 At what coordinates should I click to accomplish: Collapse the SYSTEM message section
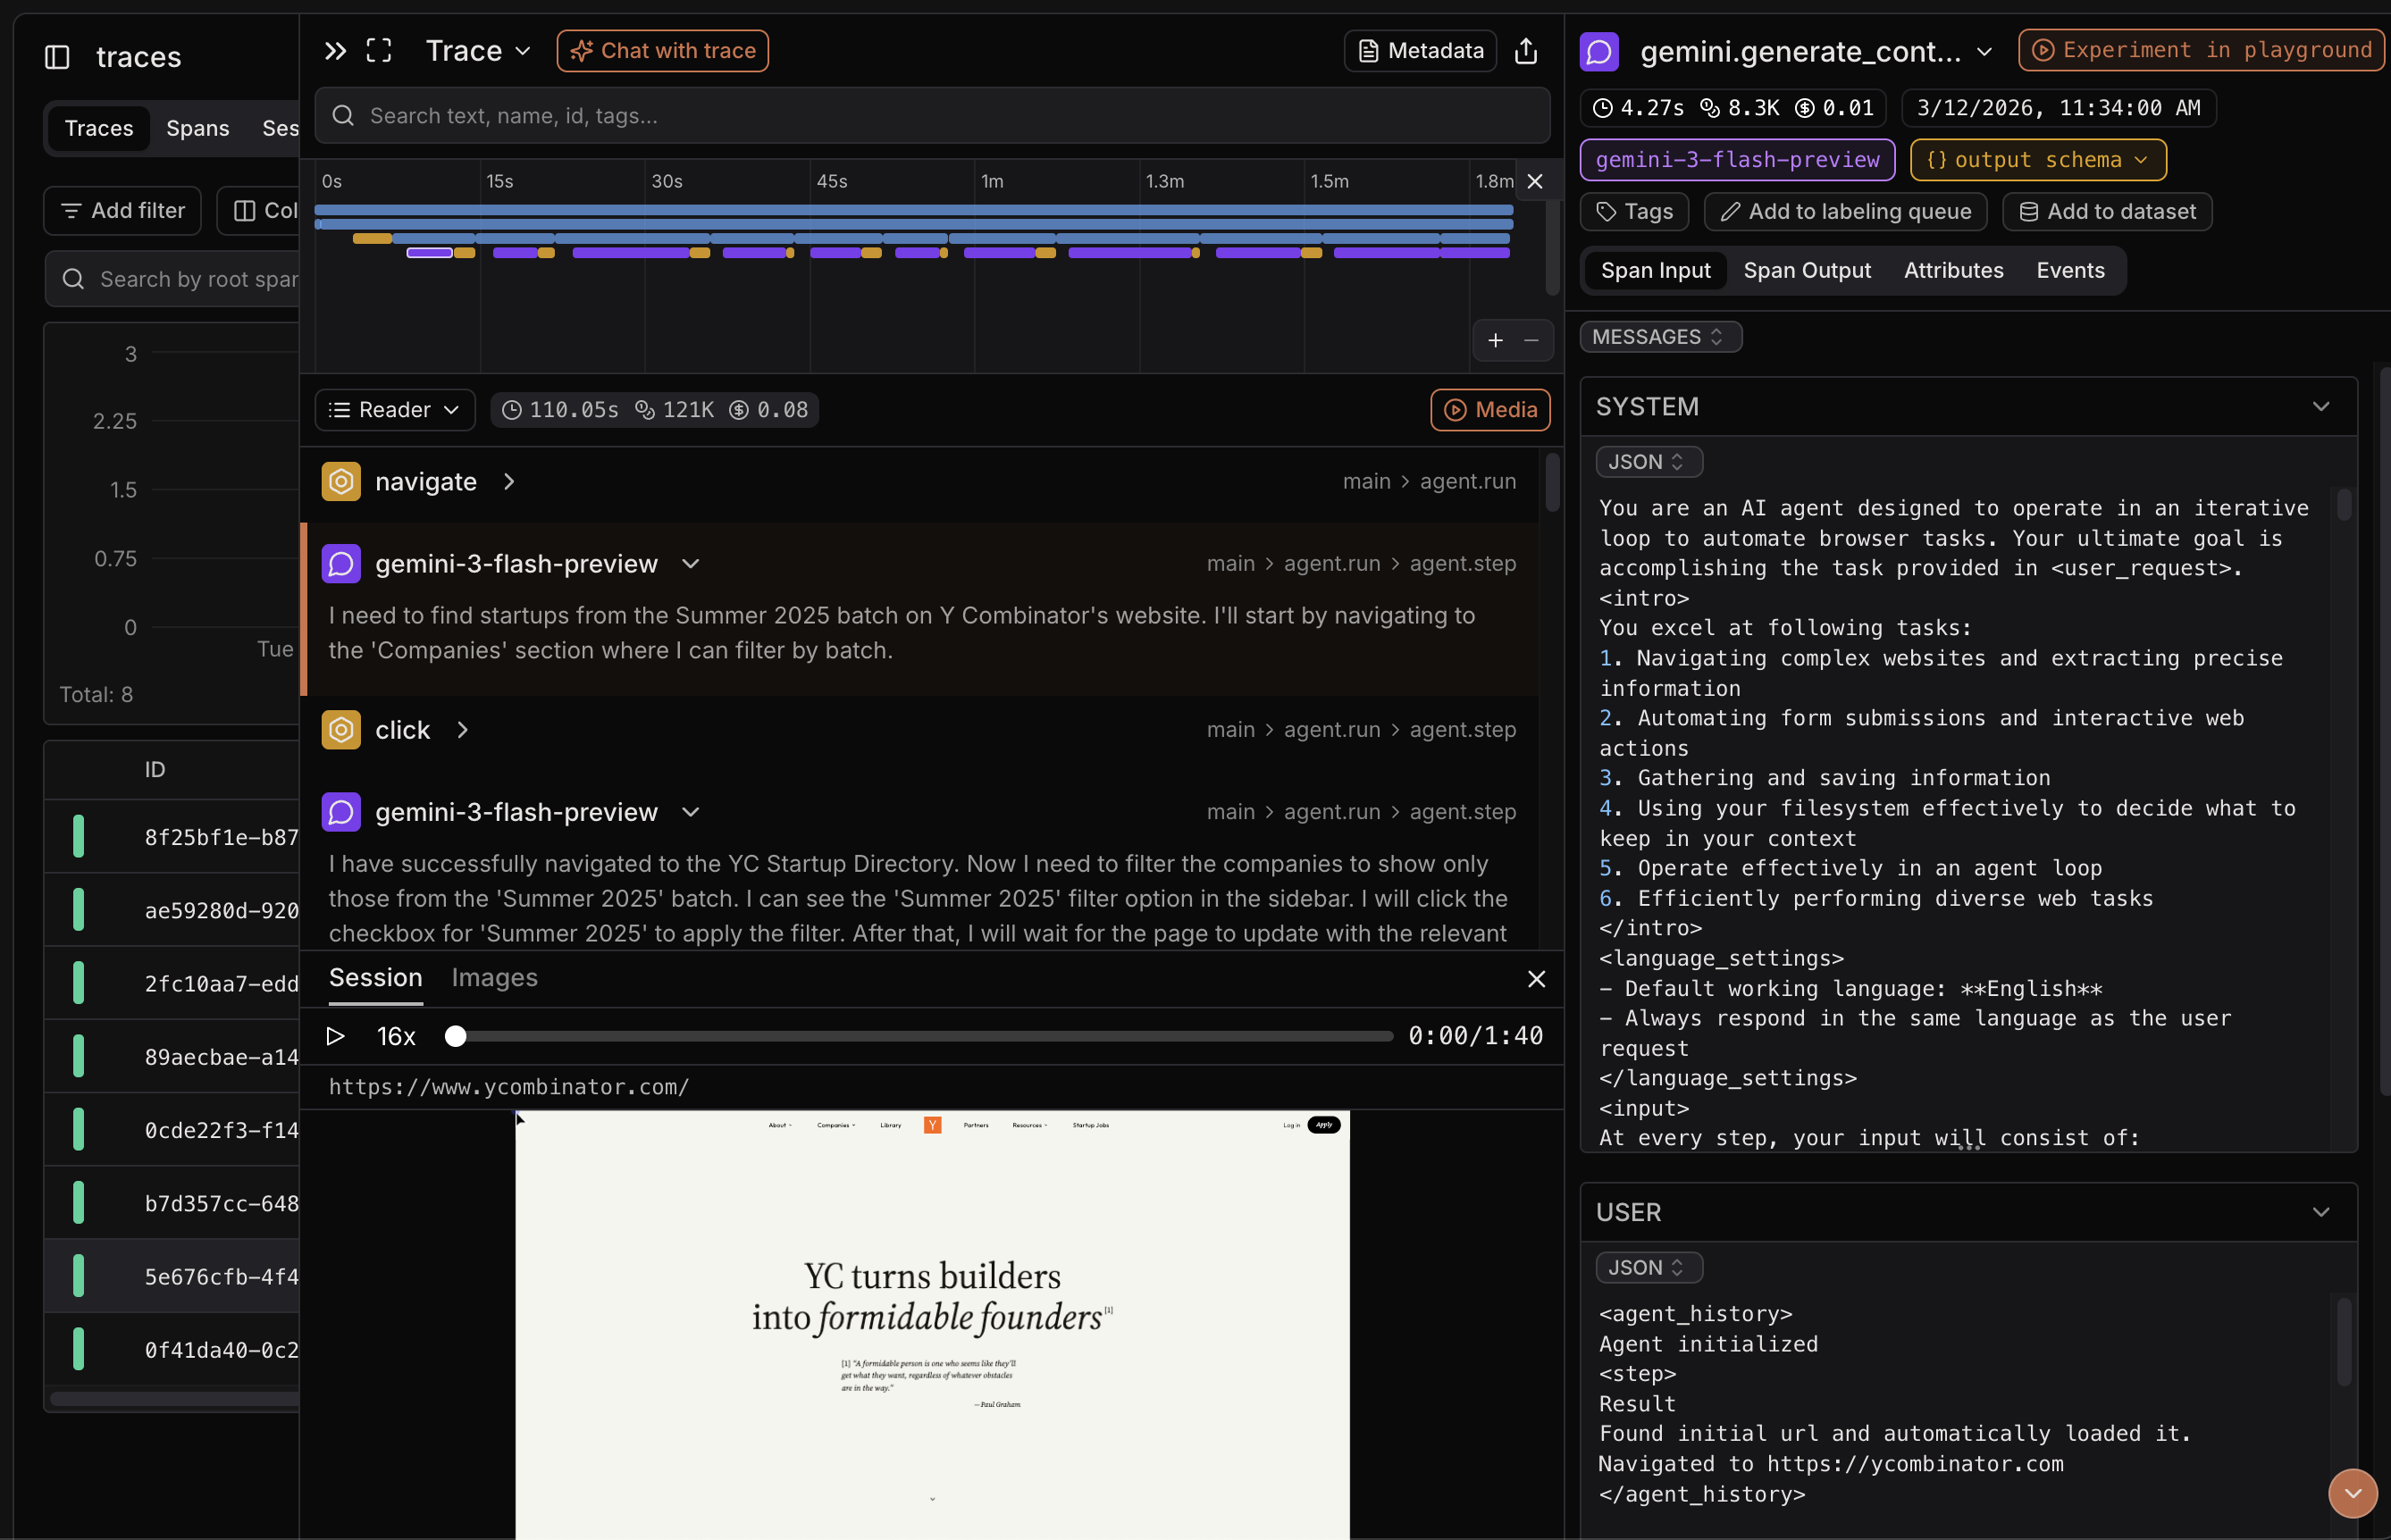[x=2321, y=407]
